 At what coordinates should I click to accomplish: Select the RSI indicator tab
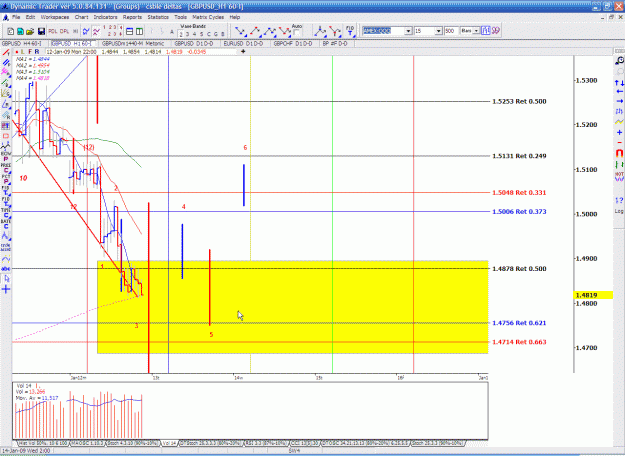tap(267, 443)
